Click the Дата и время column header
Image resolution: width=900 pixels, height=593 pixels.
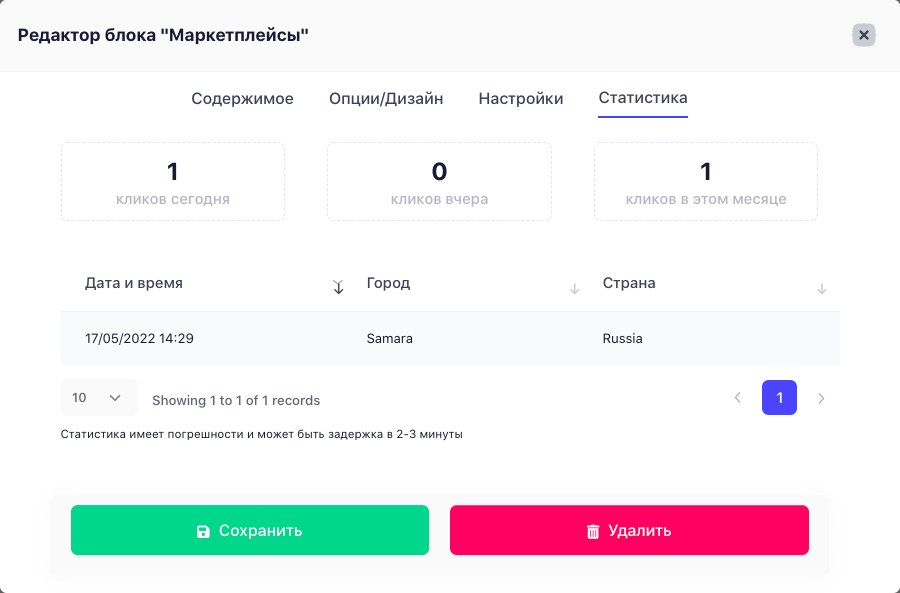(x=134, y=283)
